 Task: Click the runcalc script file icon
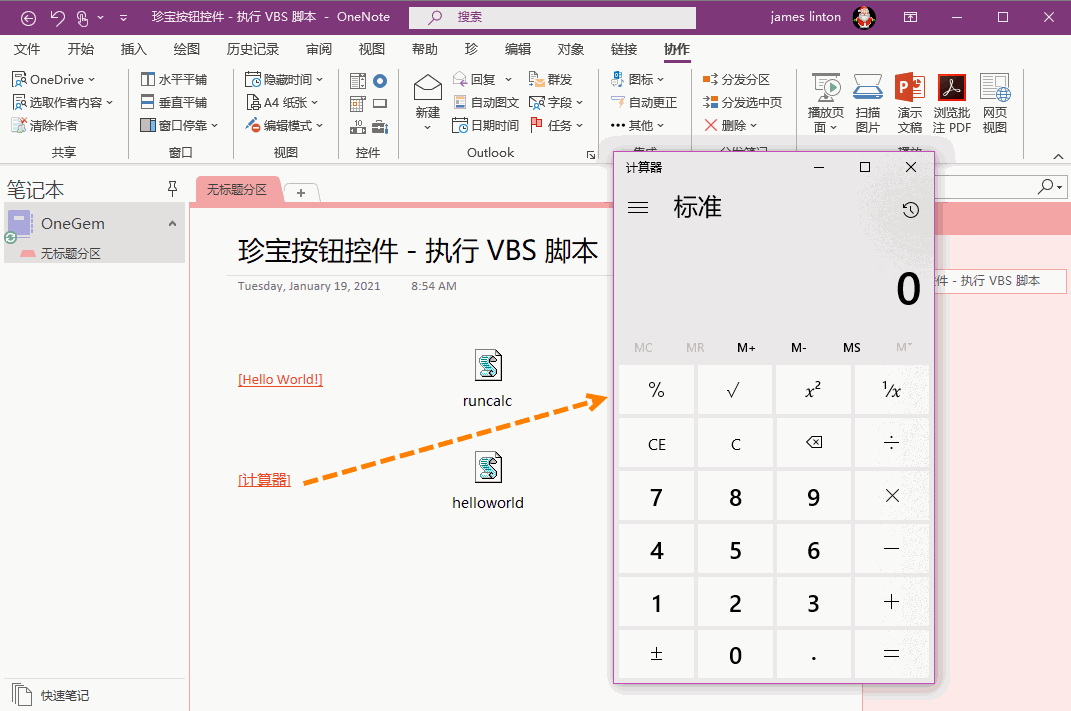pos(488,365)
